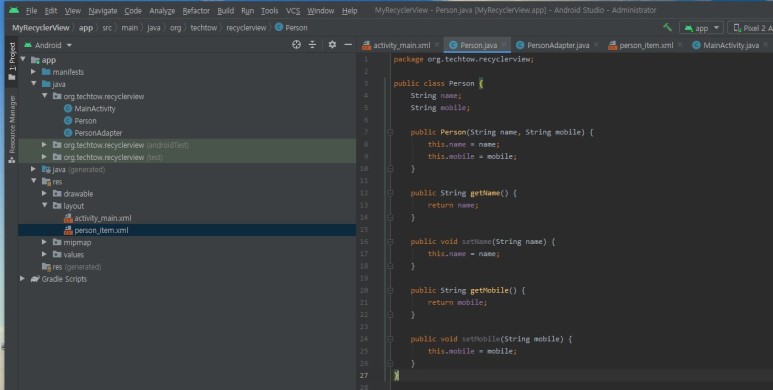Close the activity_main.xml editor tab

(437, 45)
